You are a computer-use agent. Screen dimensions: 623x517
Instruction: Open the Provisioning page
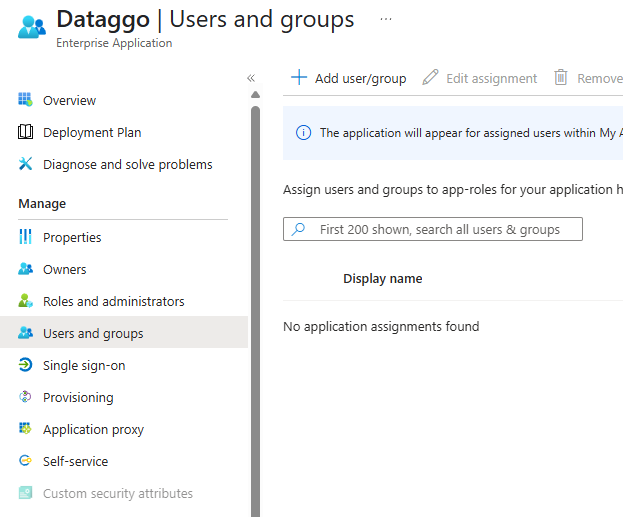coord(78,397)
